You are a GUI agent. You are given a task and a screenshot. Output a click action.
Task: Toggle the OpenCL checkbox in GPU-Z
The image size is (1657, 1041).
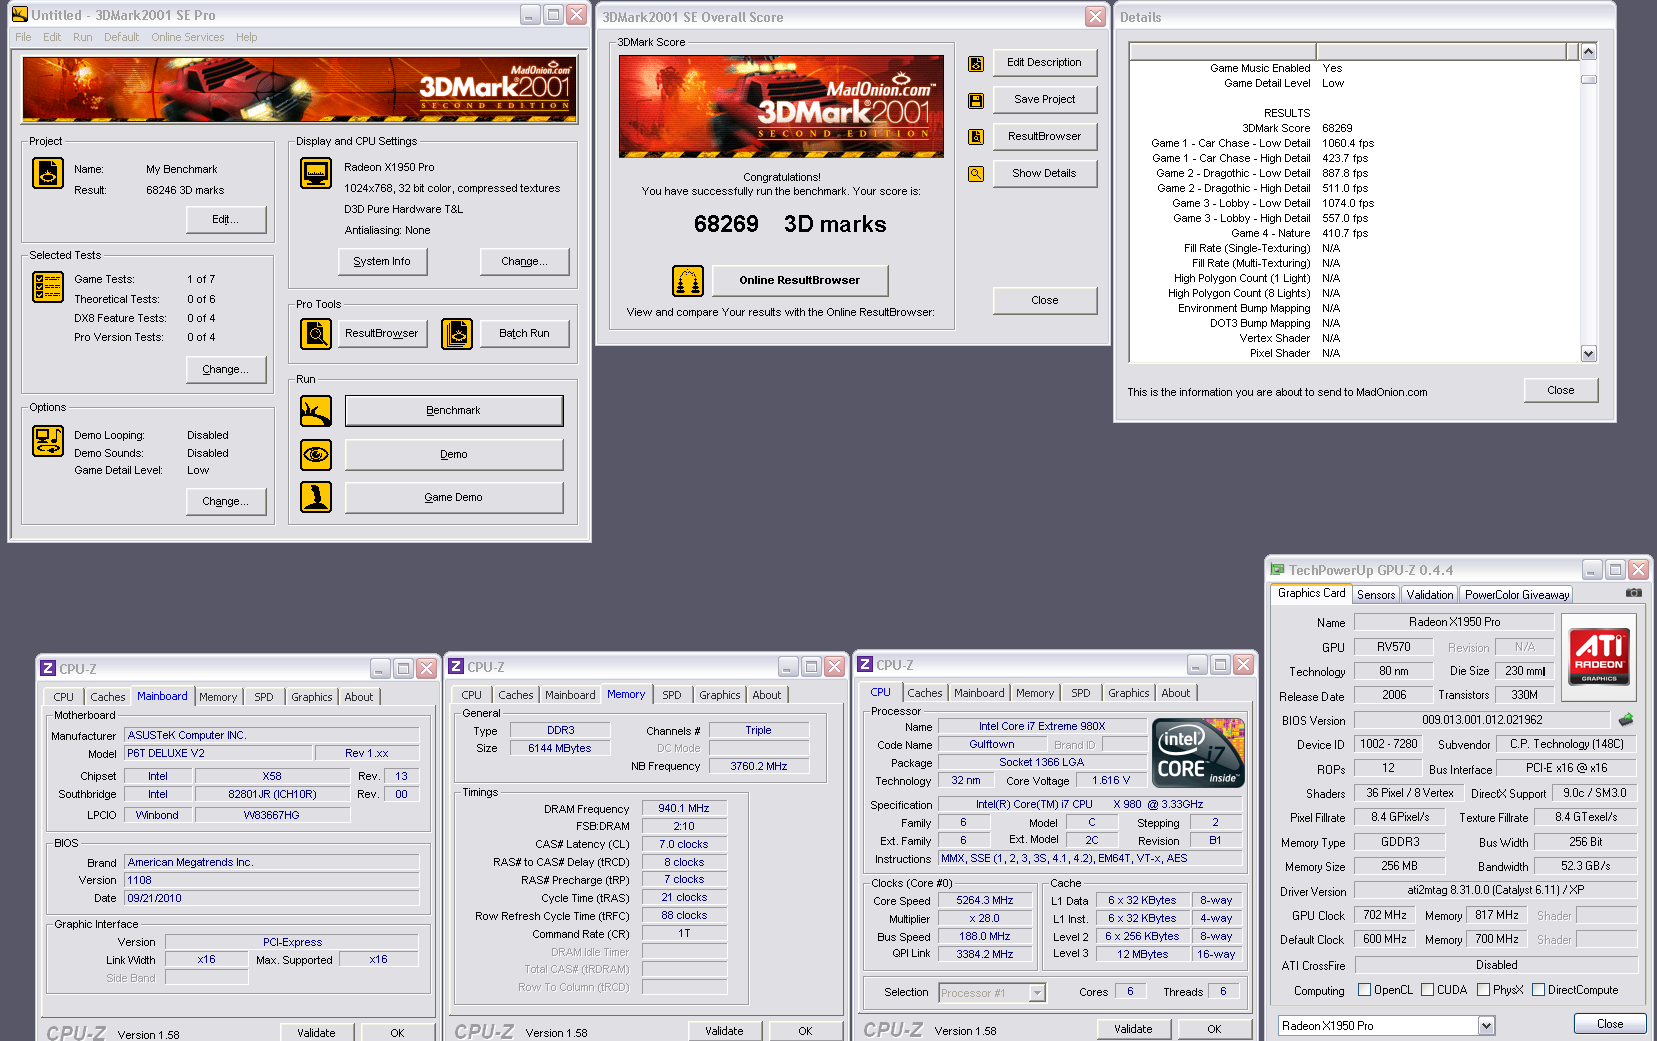pyautogui.click(x=1364, y=990)
